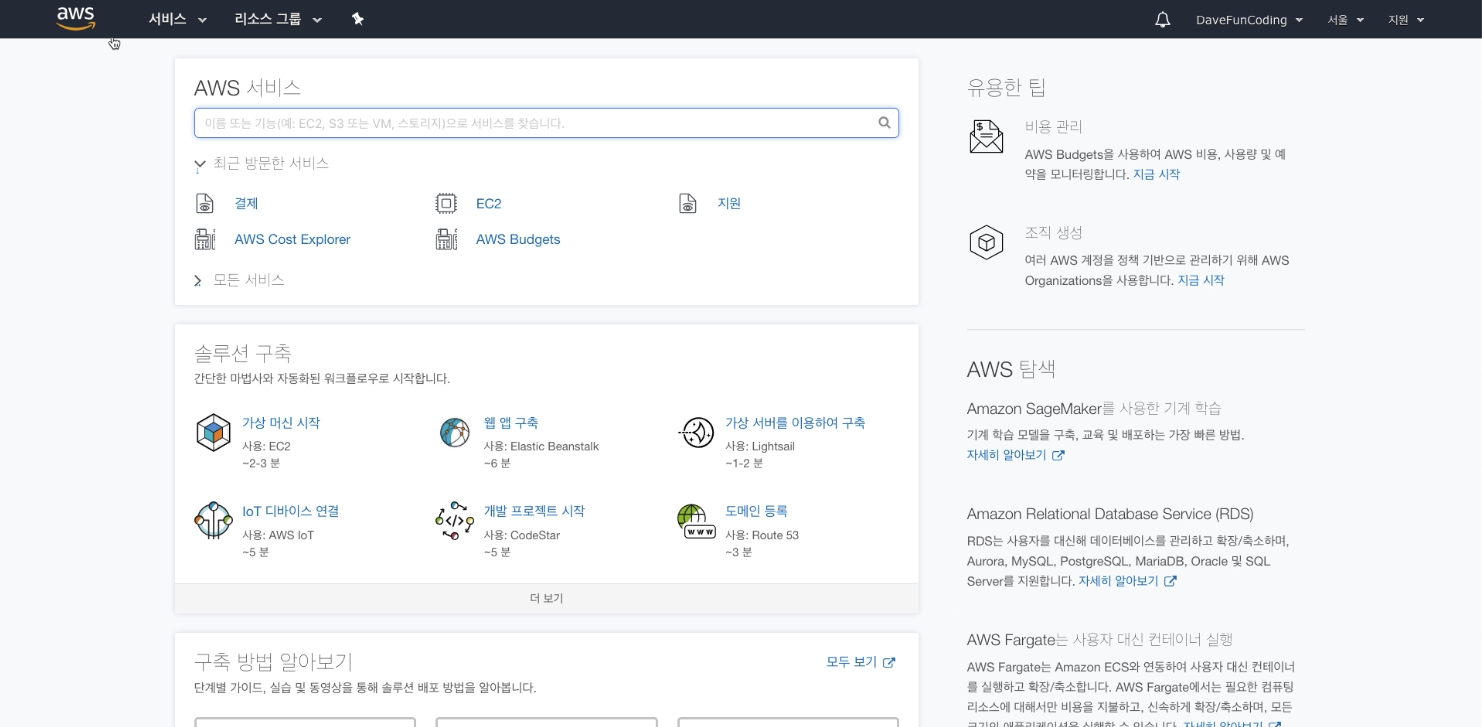
Task: Click the AWS 탐색 heading
Action: [1011, 369]
